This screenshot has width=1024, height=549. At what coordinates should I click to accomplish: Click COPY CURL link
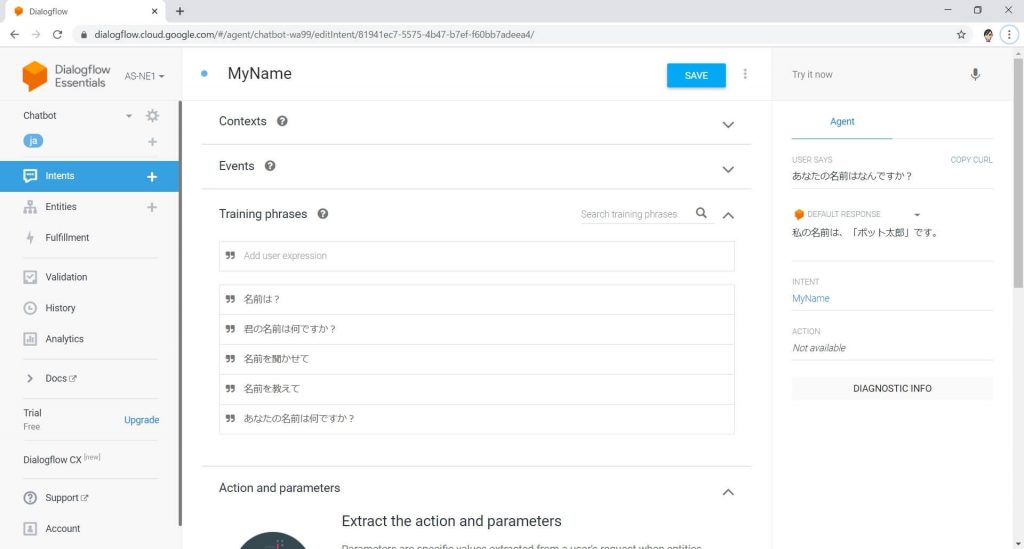(971, 159)
